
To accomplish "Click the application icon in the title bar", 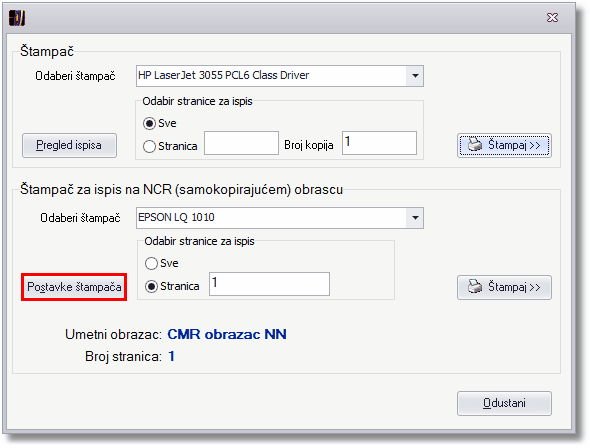I will (17, 18).
